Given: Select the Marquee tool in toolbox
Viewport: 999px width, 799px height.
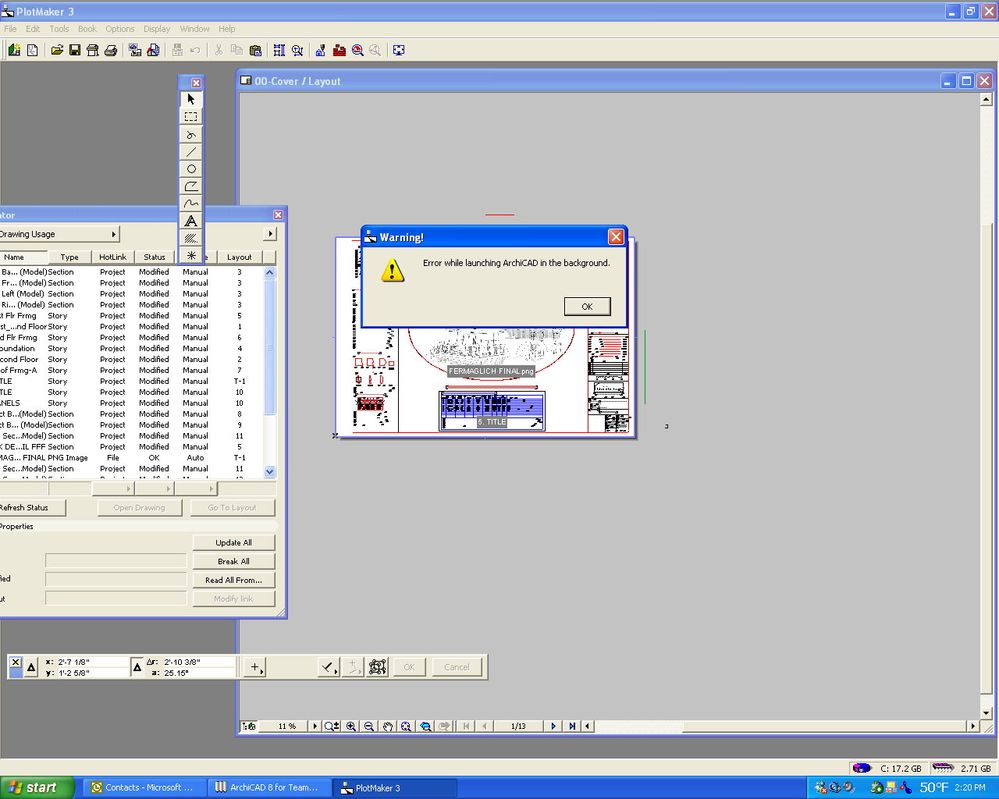Looking at the screenshot, I should [x=190, y=117].
